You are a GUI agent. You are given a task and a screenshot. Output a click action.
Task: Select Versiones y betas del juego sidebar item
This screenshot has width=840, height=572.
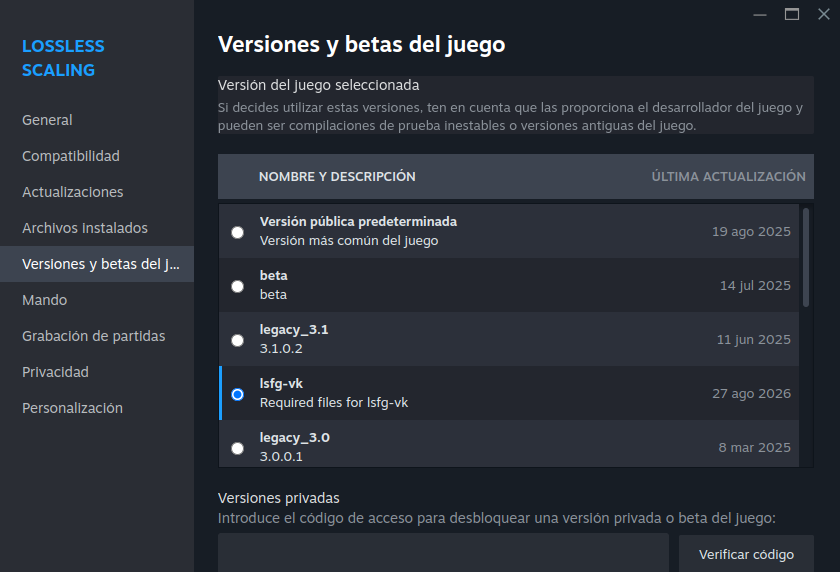point(97,264)
